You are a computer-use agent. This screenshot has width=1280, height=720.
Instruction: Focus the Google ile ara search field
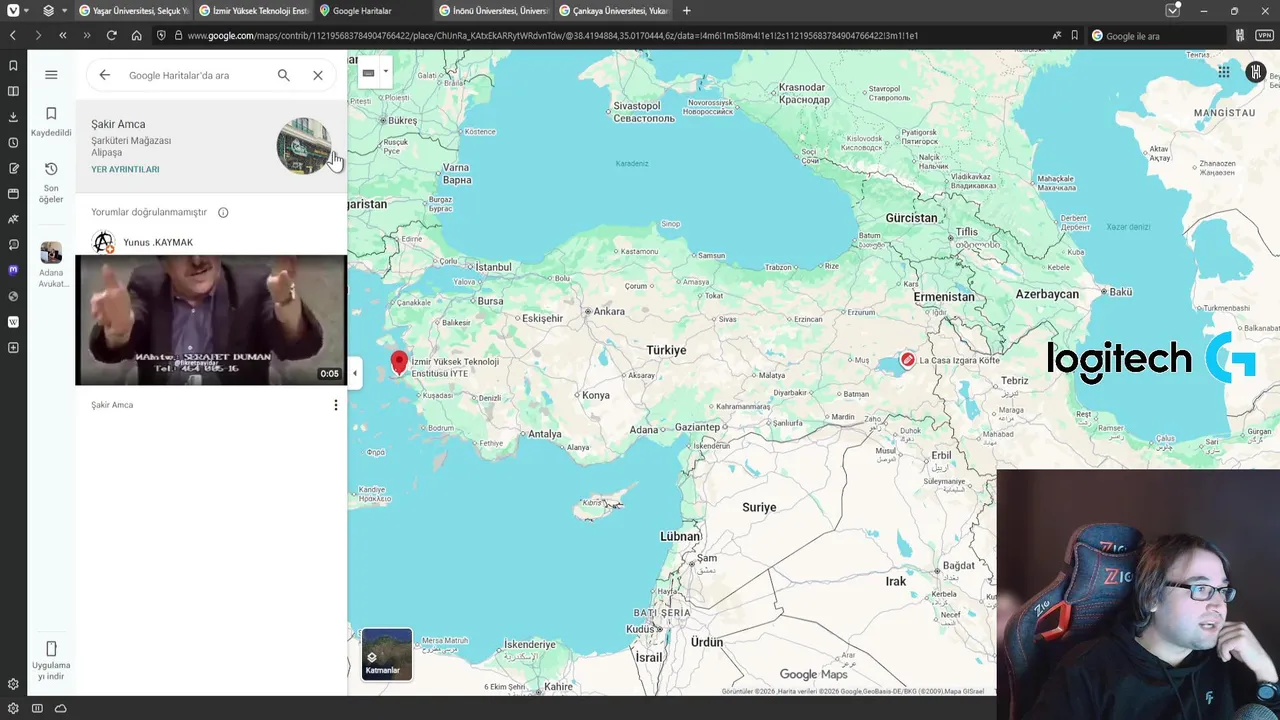coord(1157,35)
